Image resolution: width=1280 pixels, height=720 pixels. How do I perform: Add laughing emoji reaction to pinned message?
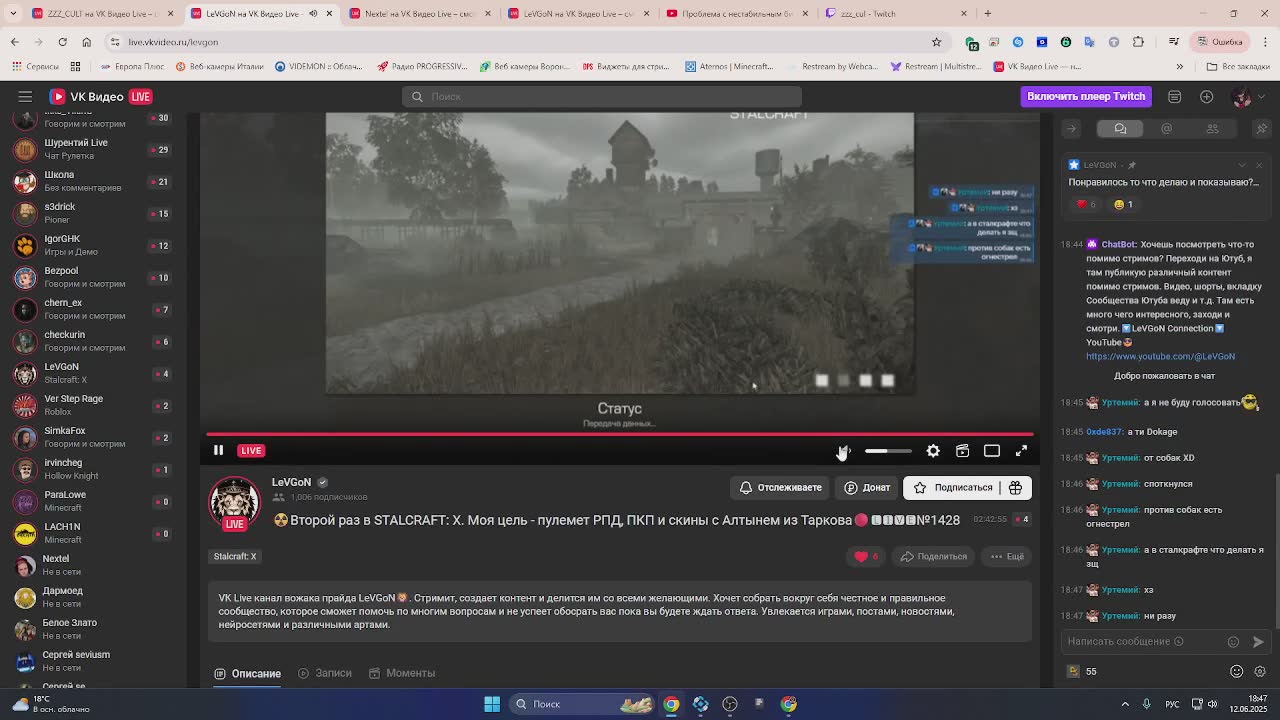[1124, 204]
